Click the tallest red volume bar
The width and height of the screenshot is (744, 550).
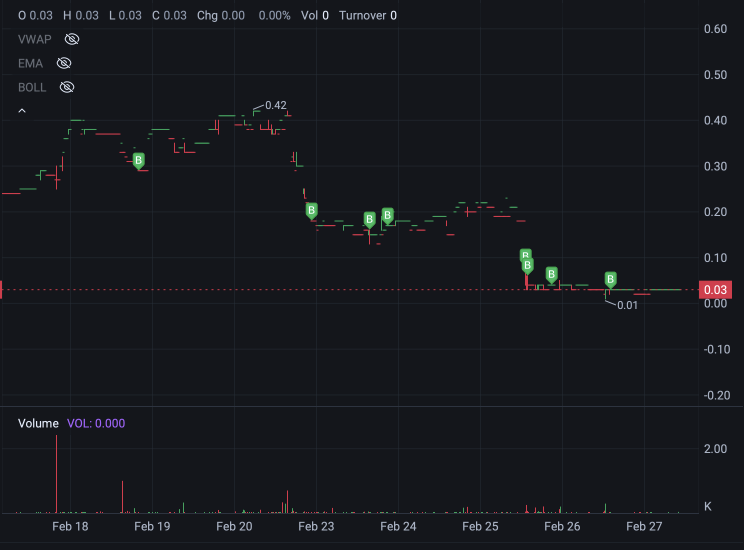56,474
